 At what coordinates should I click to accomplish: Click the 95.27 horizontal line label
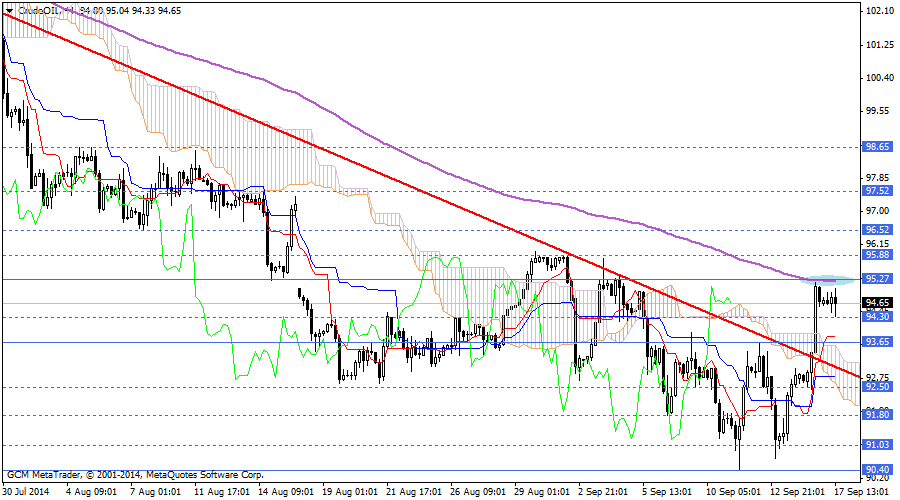coord(878,279)
